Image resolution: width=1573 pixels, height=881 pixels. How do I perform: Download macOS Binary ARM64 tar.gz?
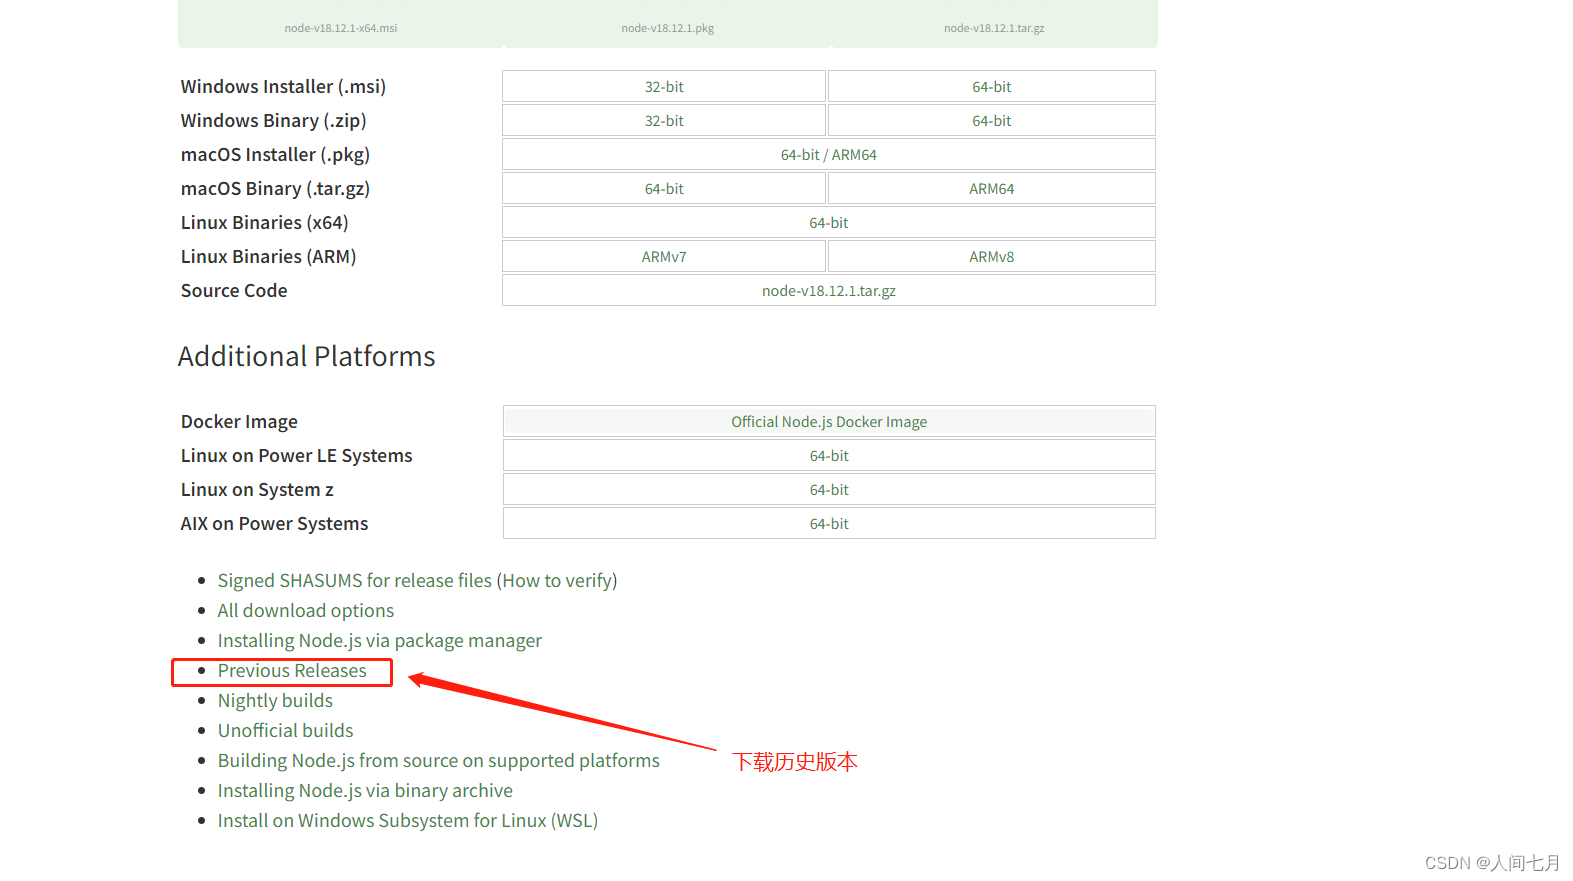[991, 189]
